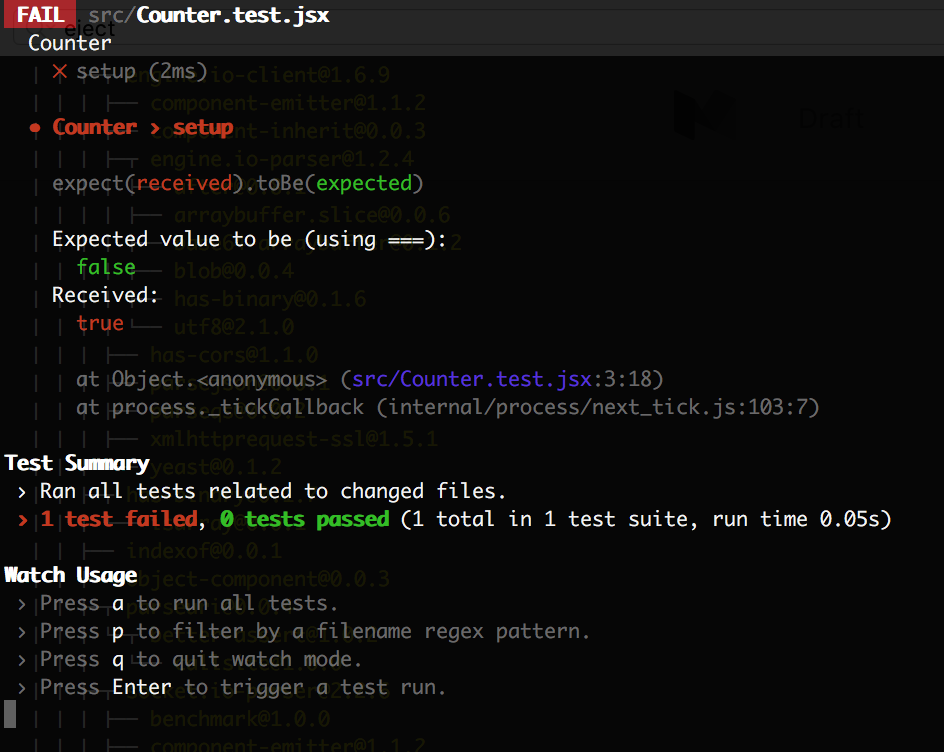The image size is (944, 752).
Task: Expand the chevron on Press p line
Action: pos(22,631)
